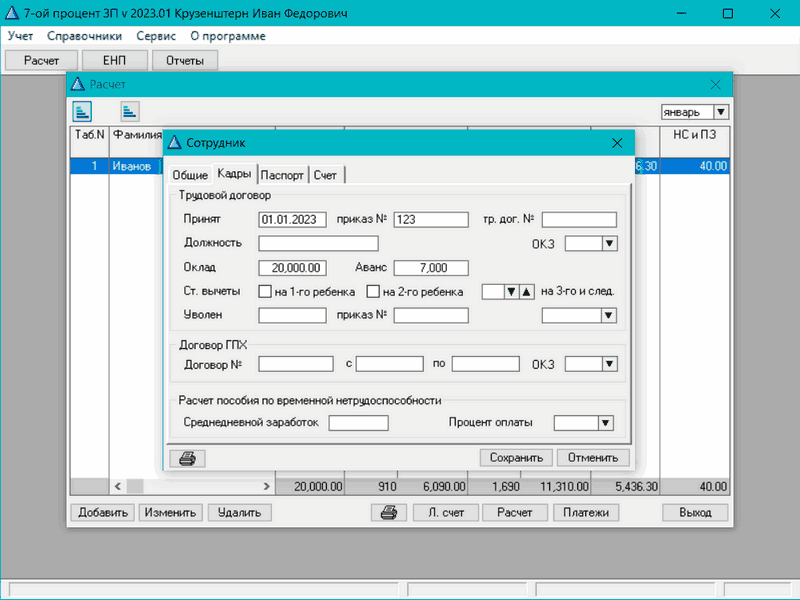
Task: Click the printer icon in Сотрудник dialog
Action: [187, 458]
